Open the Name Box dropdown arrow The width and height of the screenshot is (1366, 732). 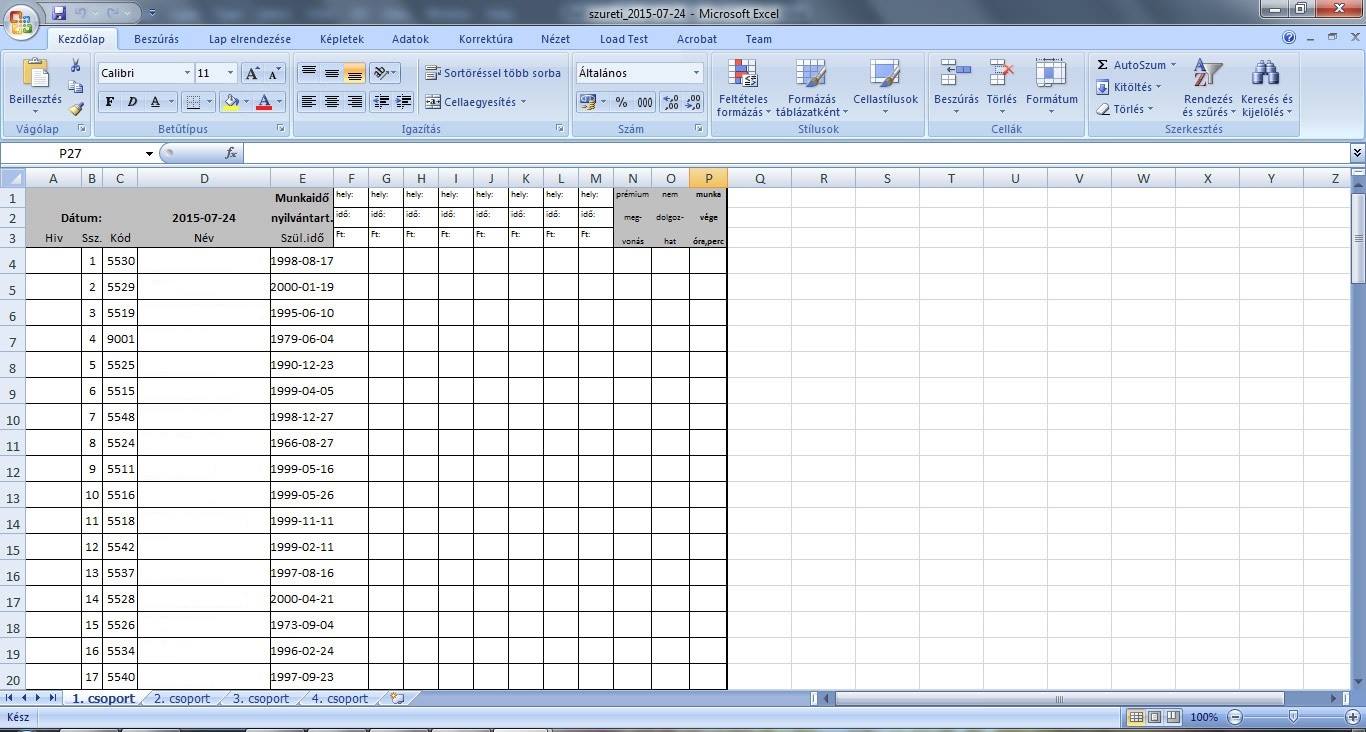click(149, 154)
